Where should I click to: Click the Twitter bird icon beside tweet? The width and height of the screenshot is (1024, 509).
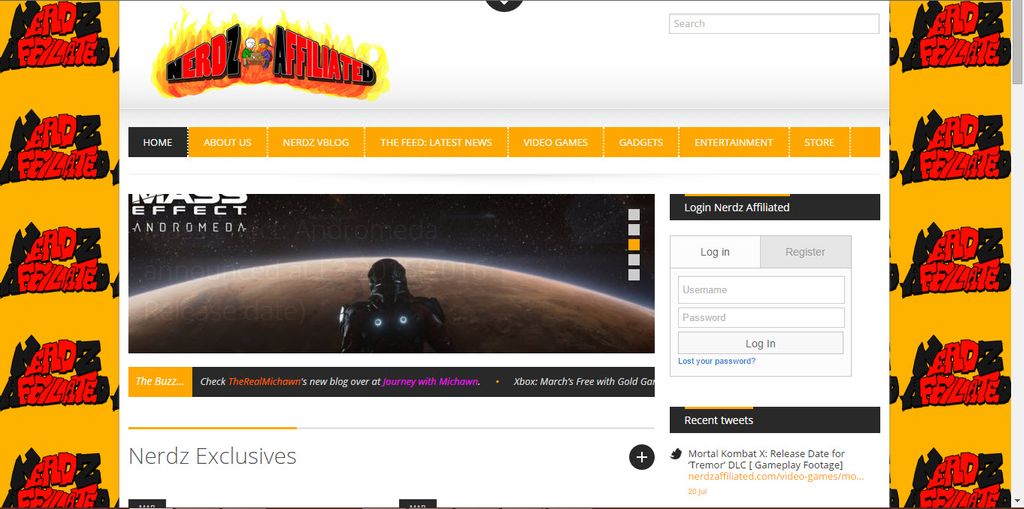677,453
